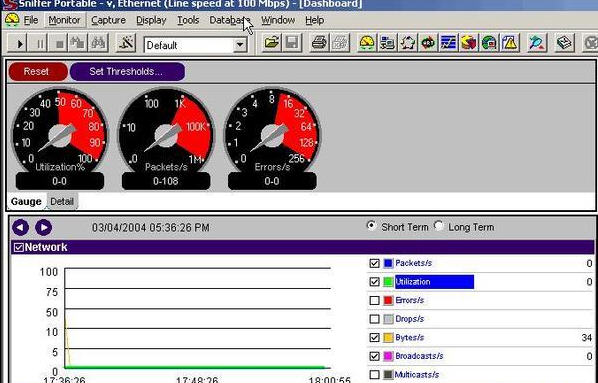The width and height of the screenshot is (598, 383).
Task: Open the Capture menu
Action: click(x=108, y=20)
